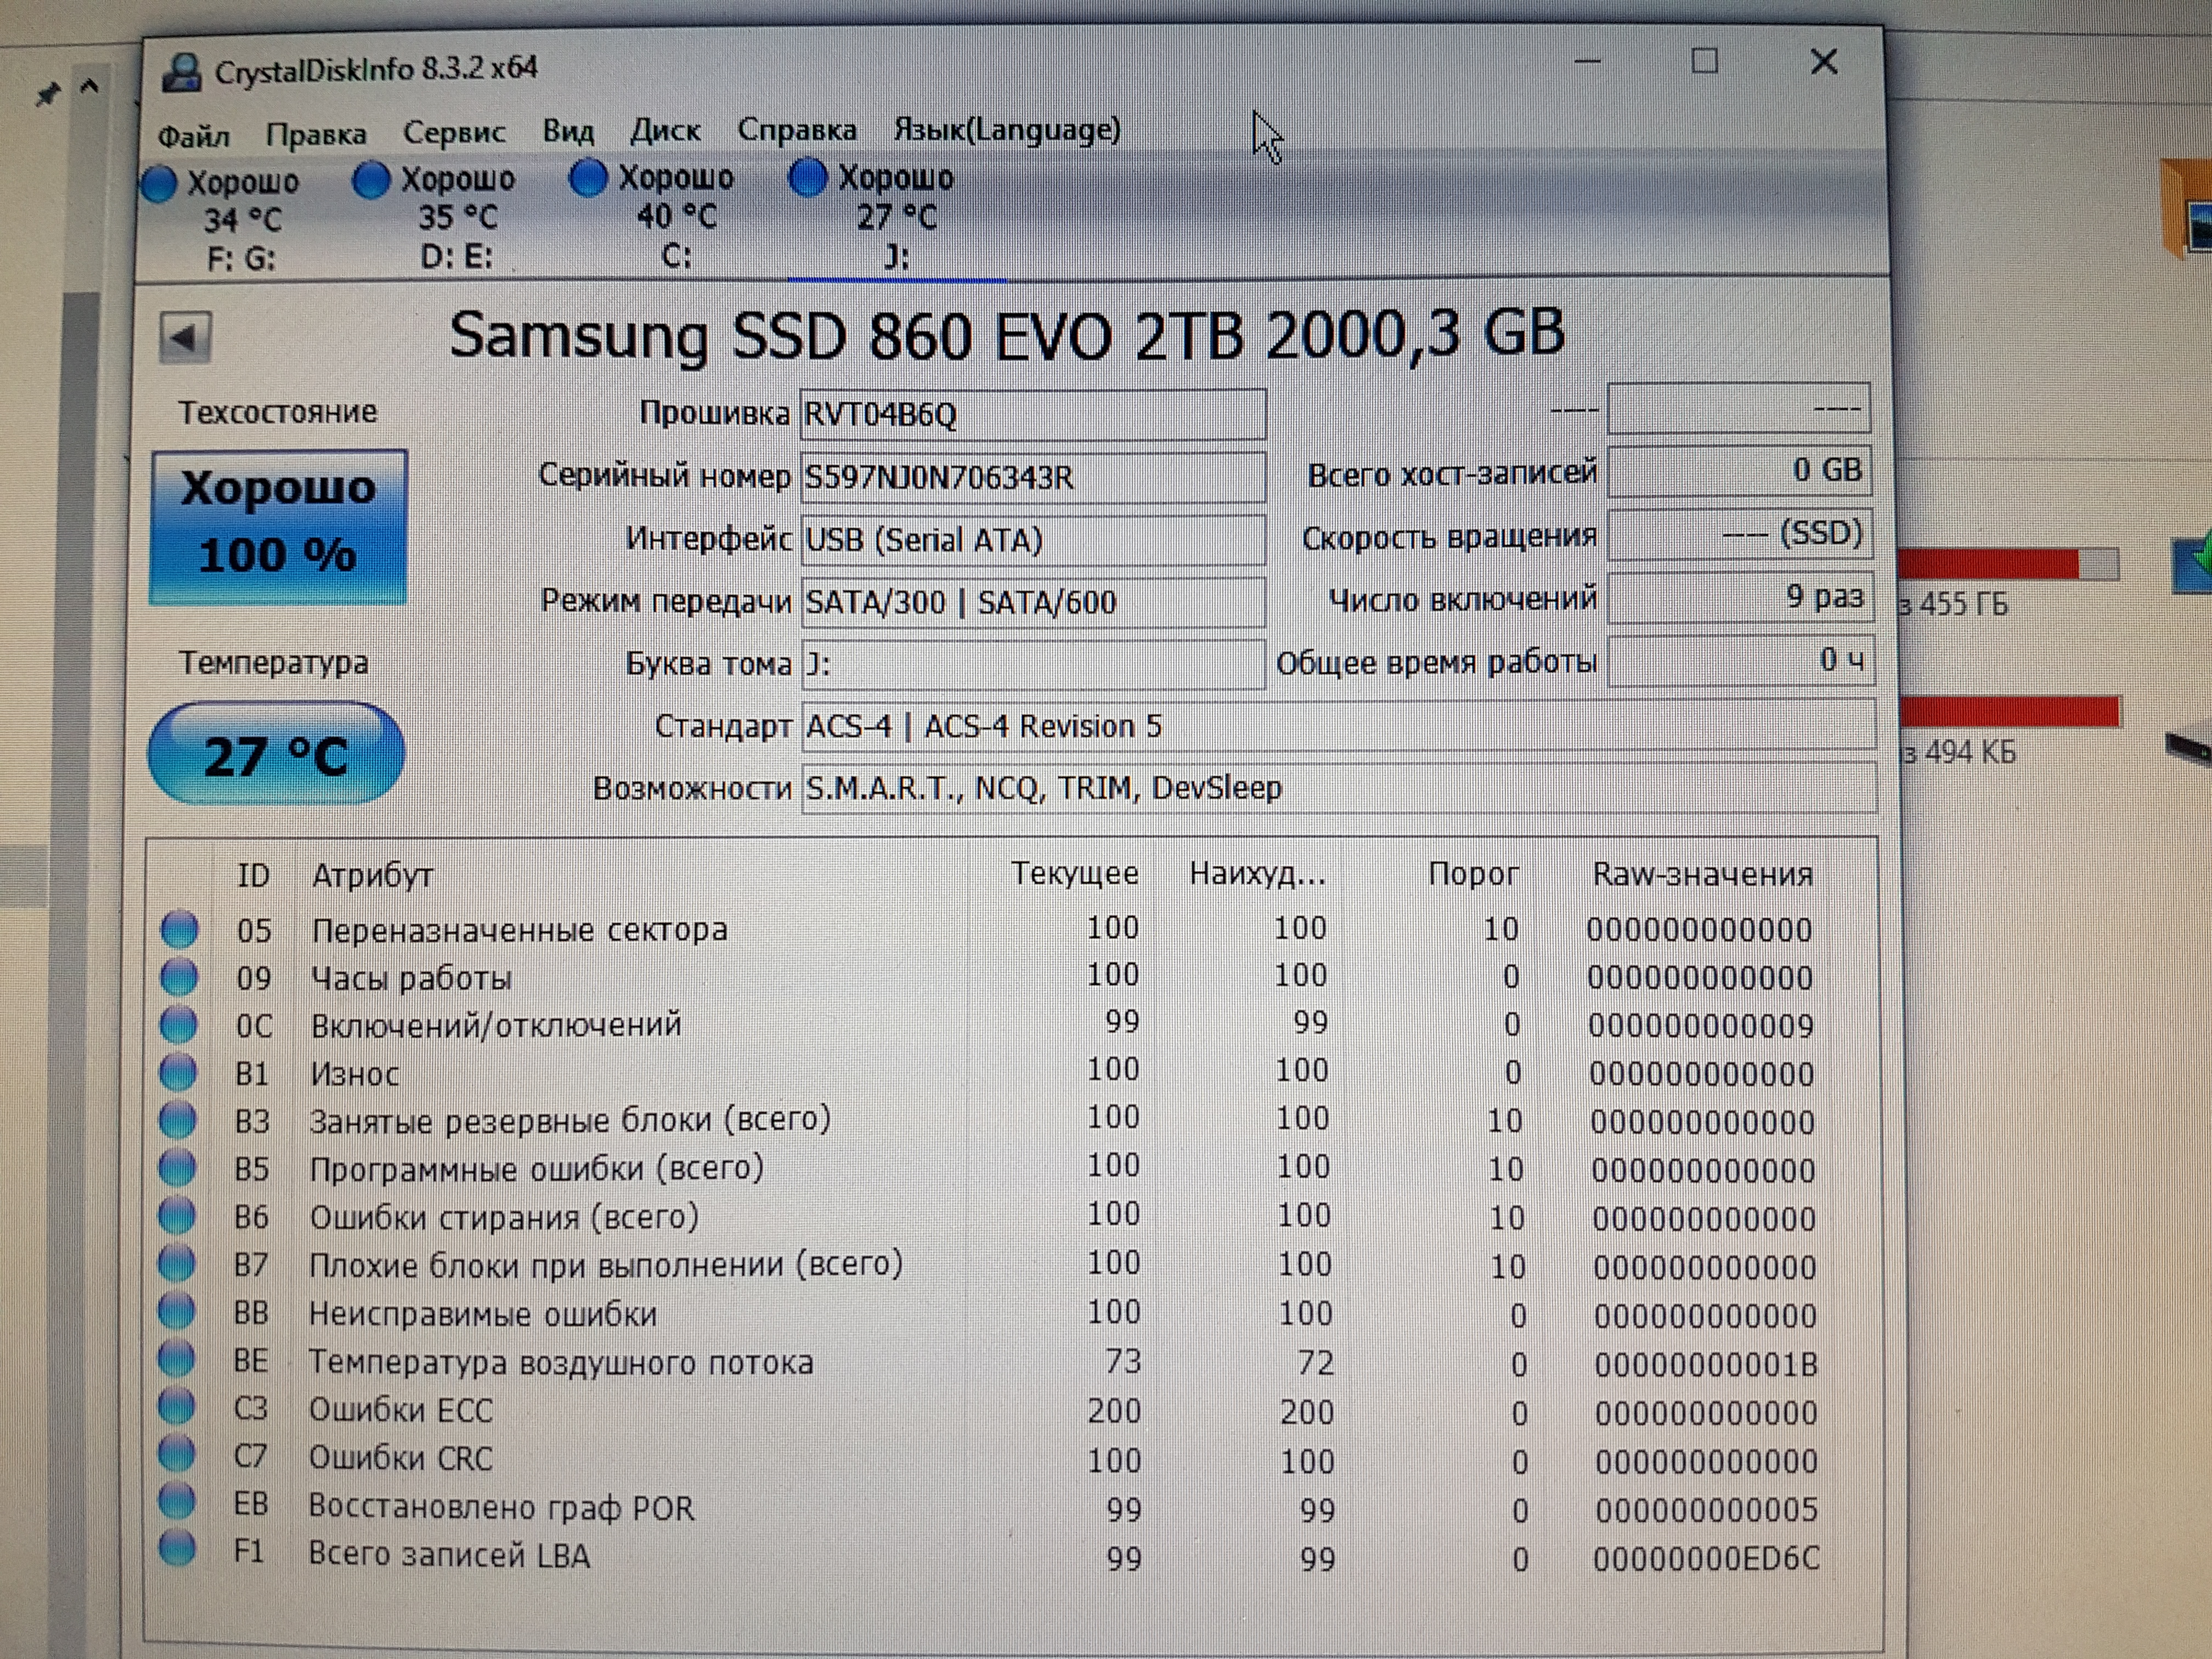Click the status circle for attribute 05
The width and height of the screenshot is (2212, 1659).
point(179,929)
